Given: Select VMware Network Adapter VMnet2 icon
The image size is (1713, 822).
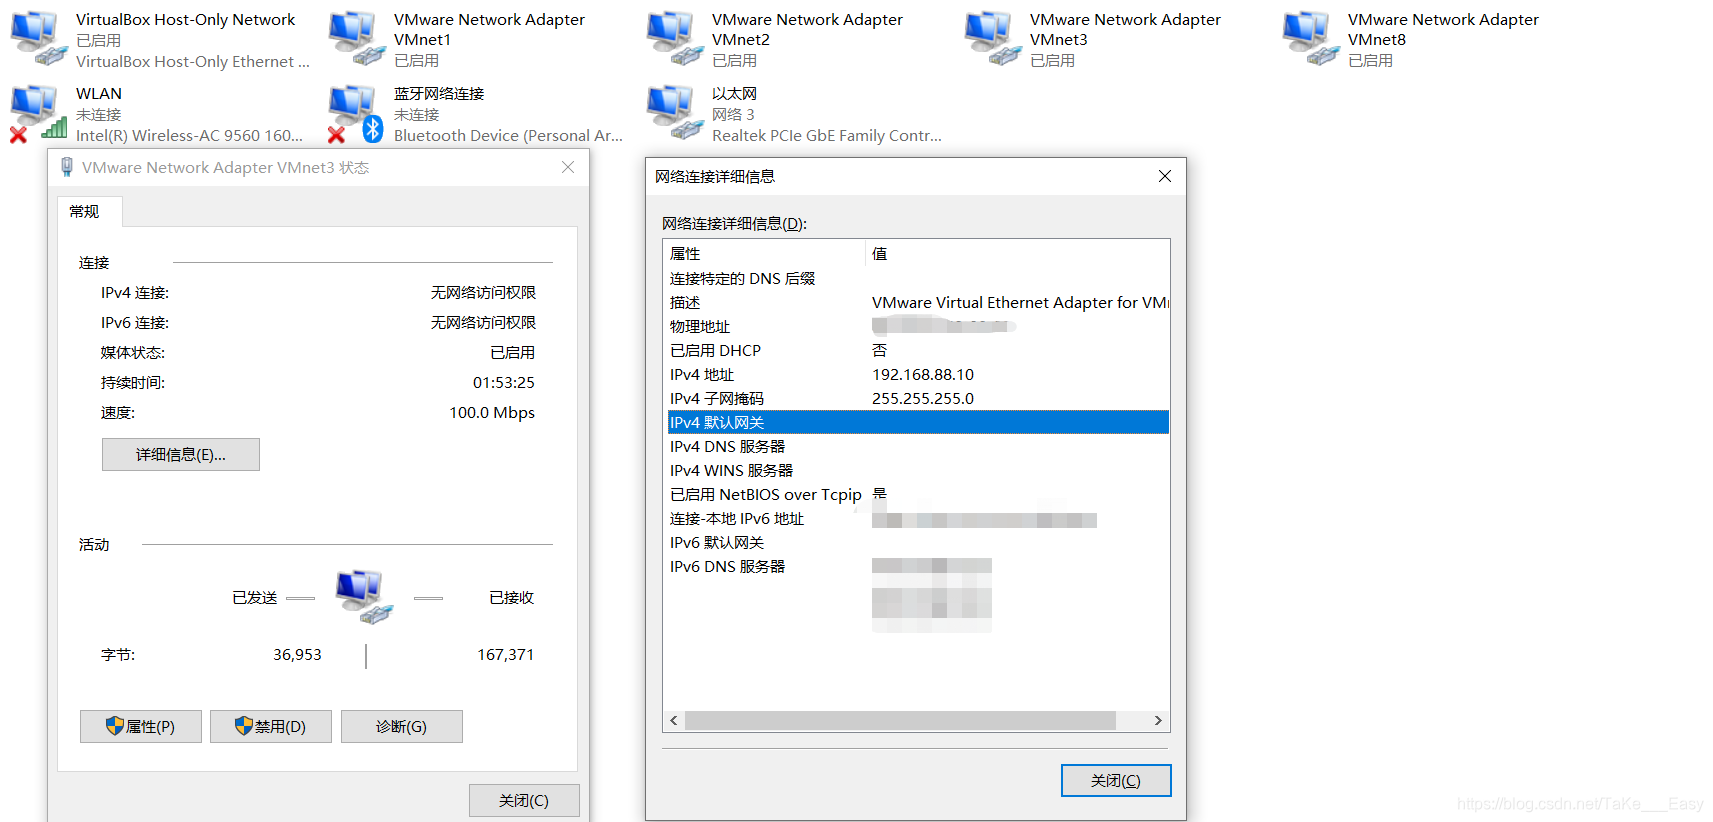Looking at the screenshot, I should (674, 38).
